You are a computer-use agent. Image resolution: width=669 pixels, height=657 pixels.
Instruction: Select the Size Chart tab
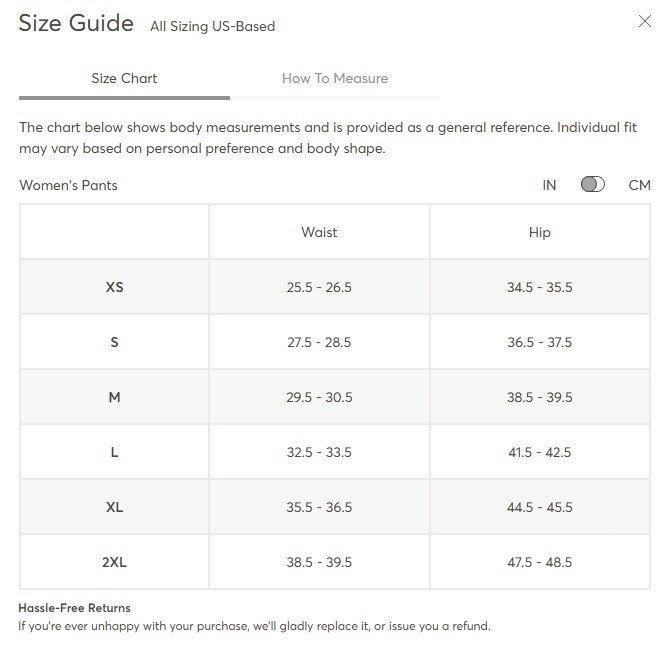(124, 78)
